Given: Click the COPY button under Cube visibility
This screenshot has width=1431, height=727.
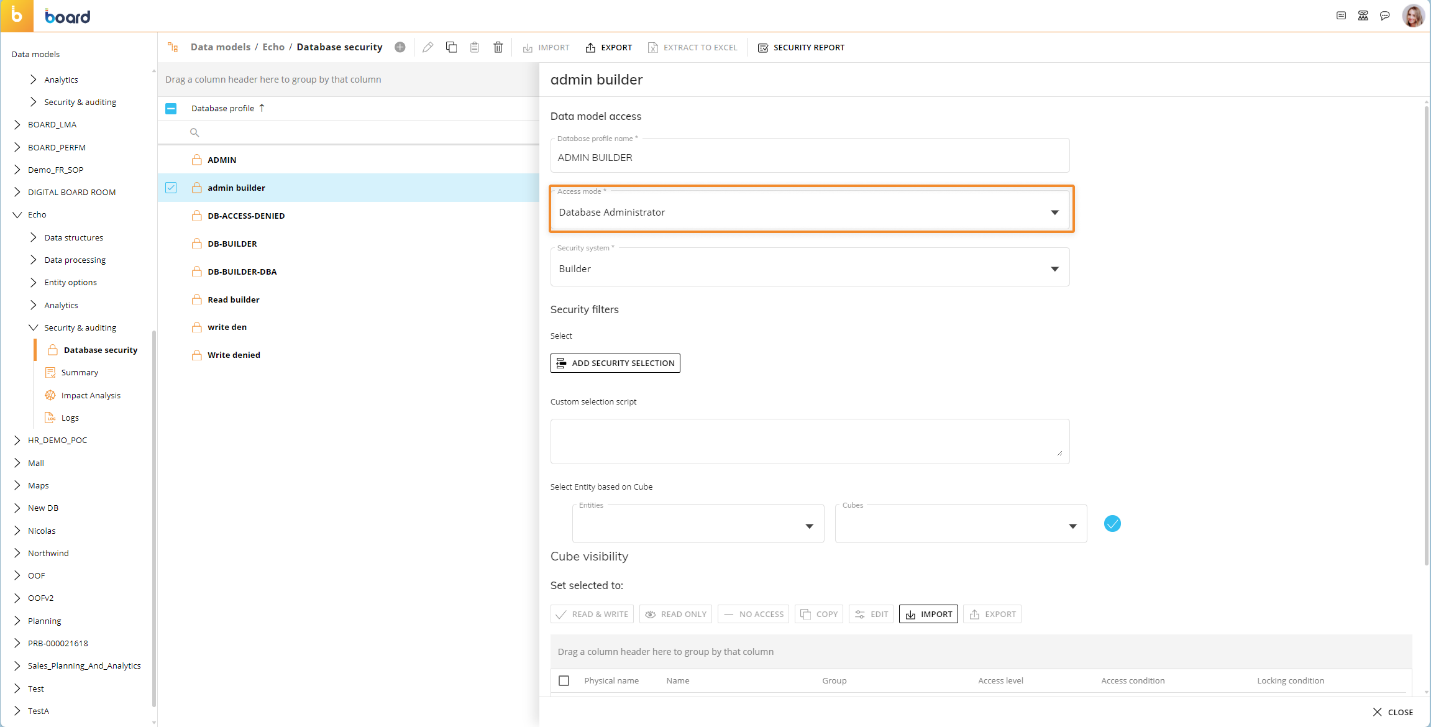Looking at the screenshot, I should (x=819, y=614).
